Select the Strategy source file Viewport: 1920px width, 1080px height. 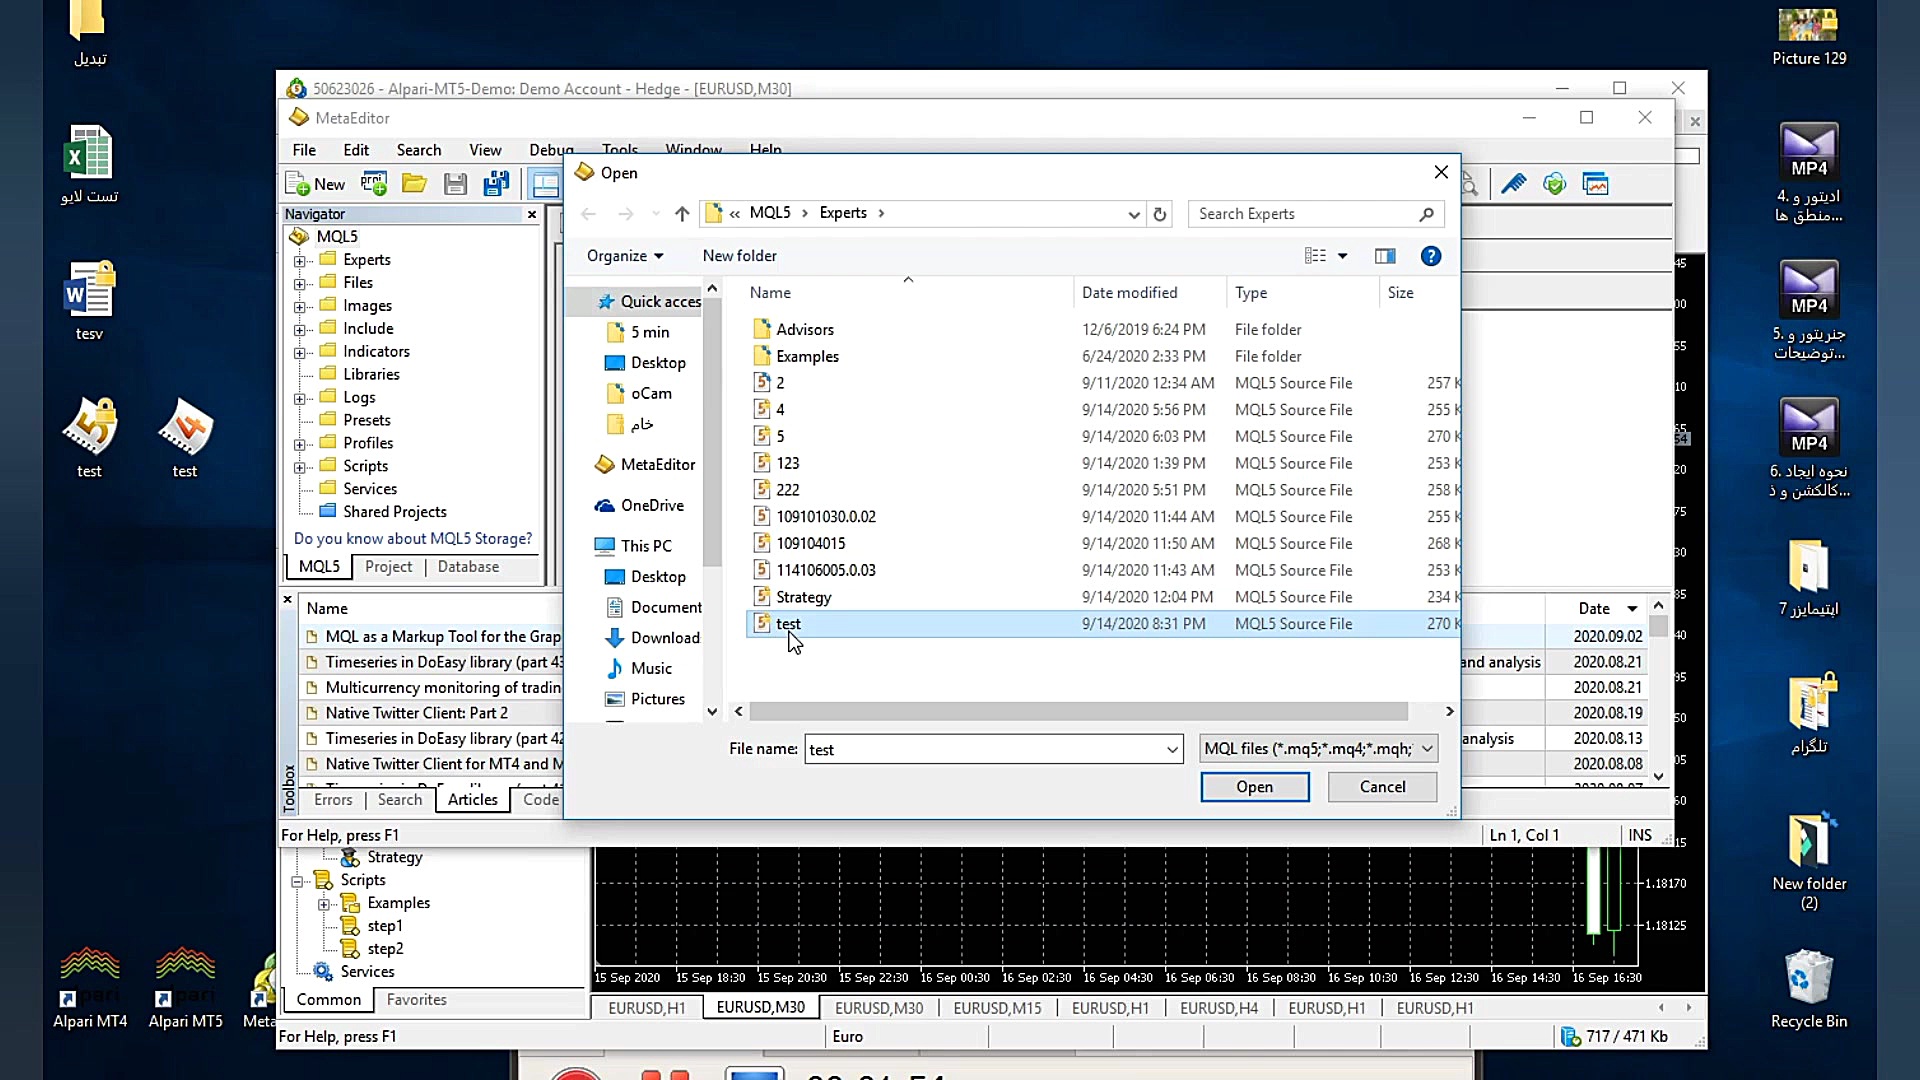pyautogui.click(x=803, y=597)
